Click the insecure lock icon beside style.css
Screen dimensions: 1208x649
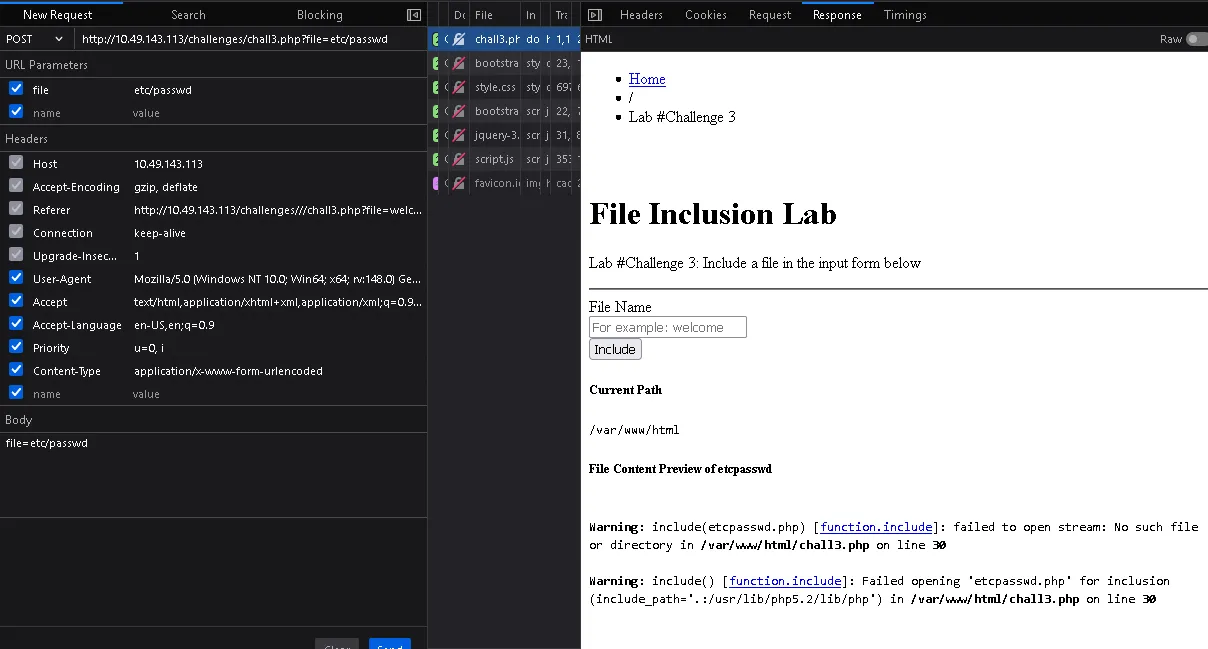[458, 87]
